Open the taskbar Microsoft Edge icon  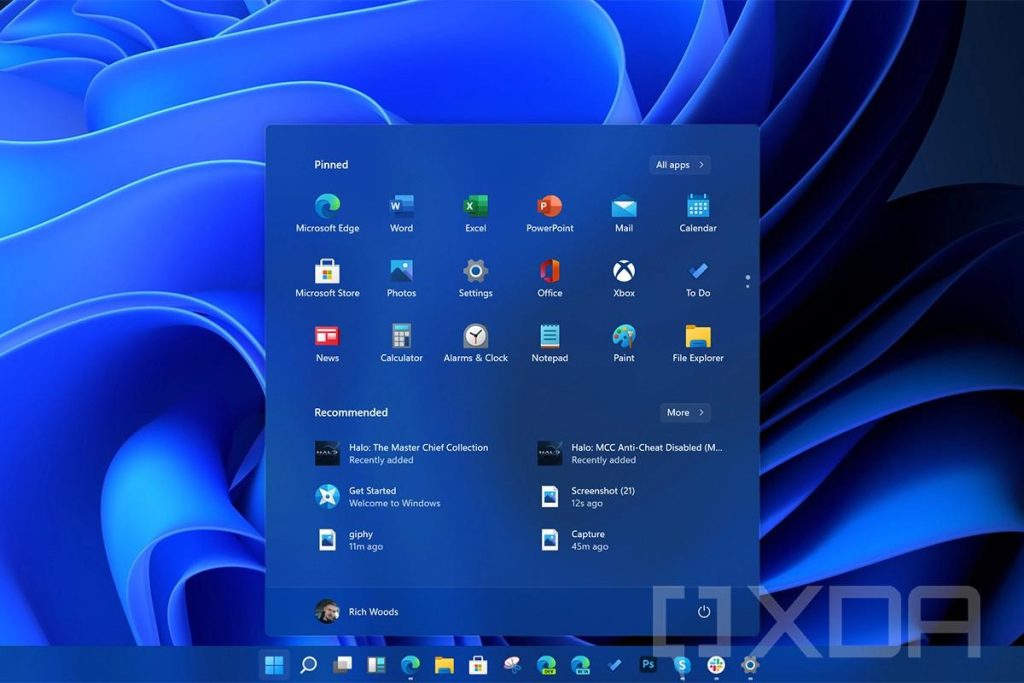point(410,665)
